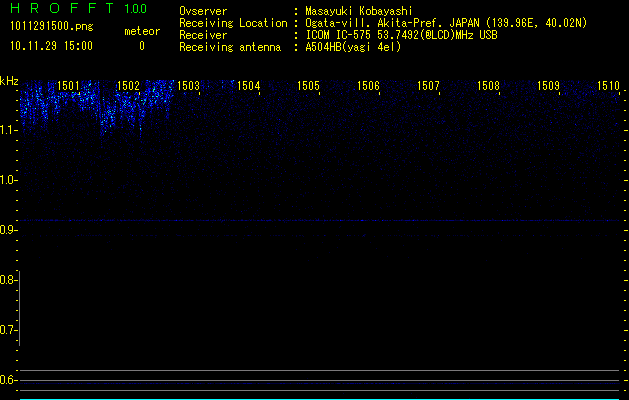Click the 1502 time marker
The height and width of the screenshot is (400, 629).
point(128,86)
